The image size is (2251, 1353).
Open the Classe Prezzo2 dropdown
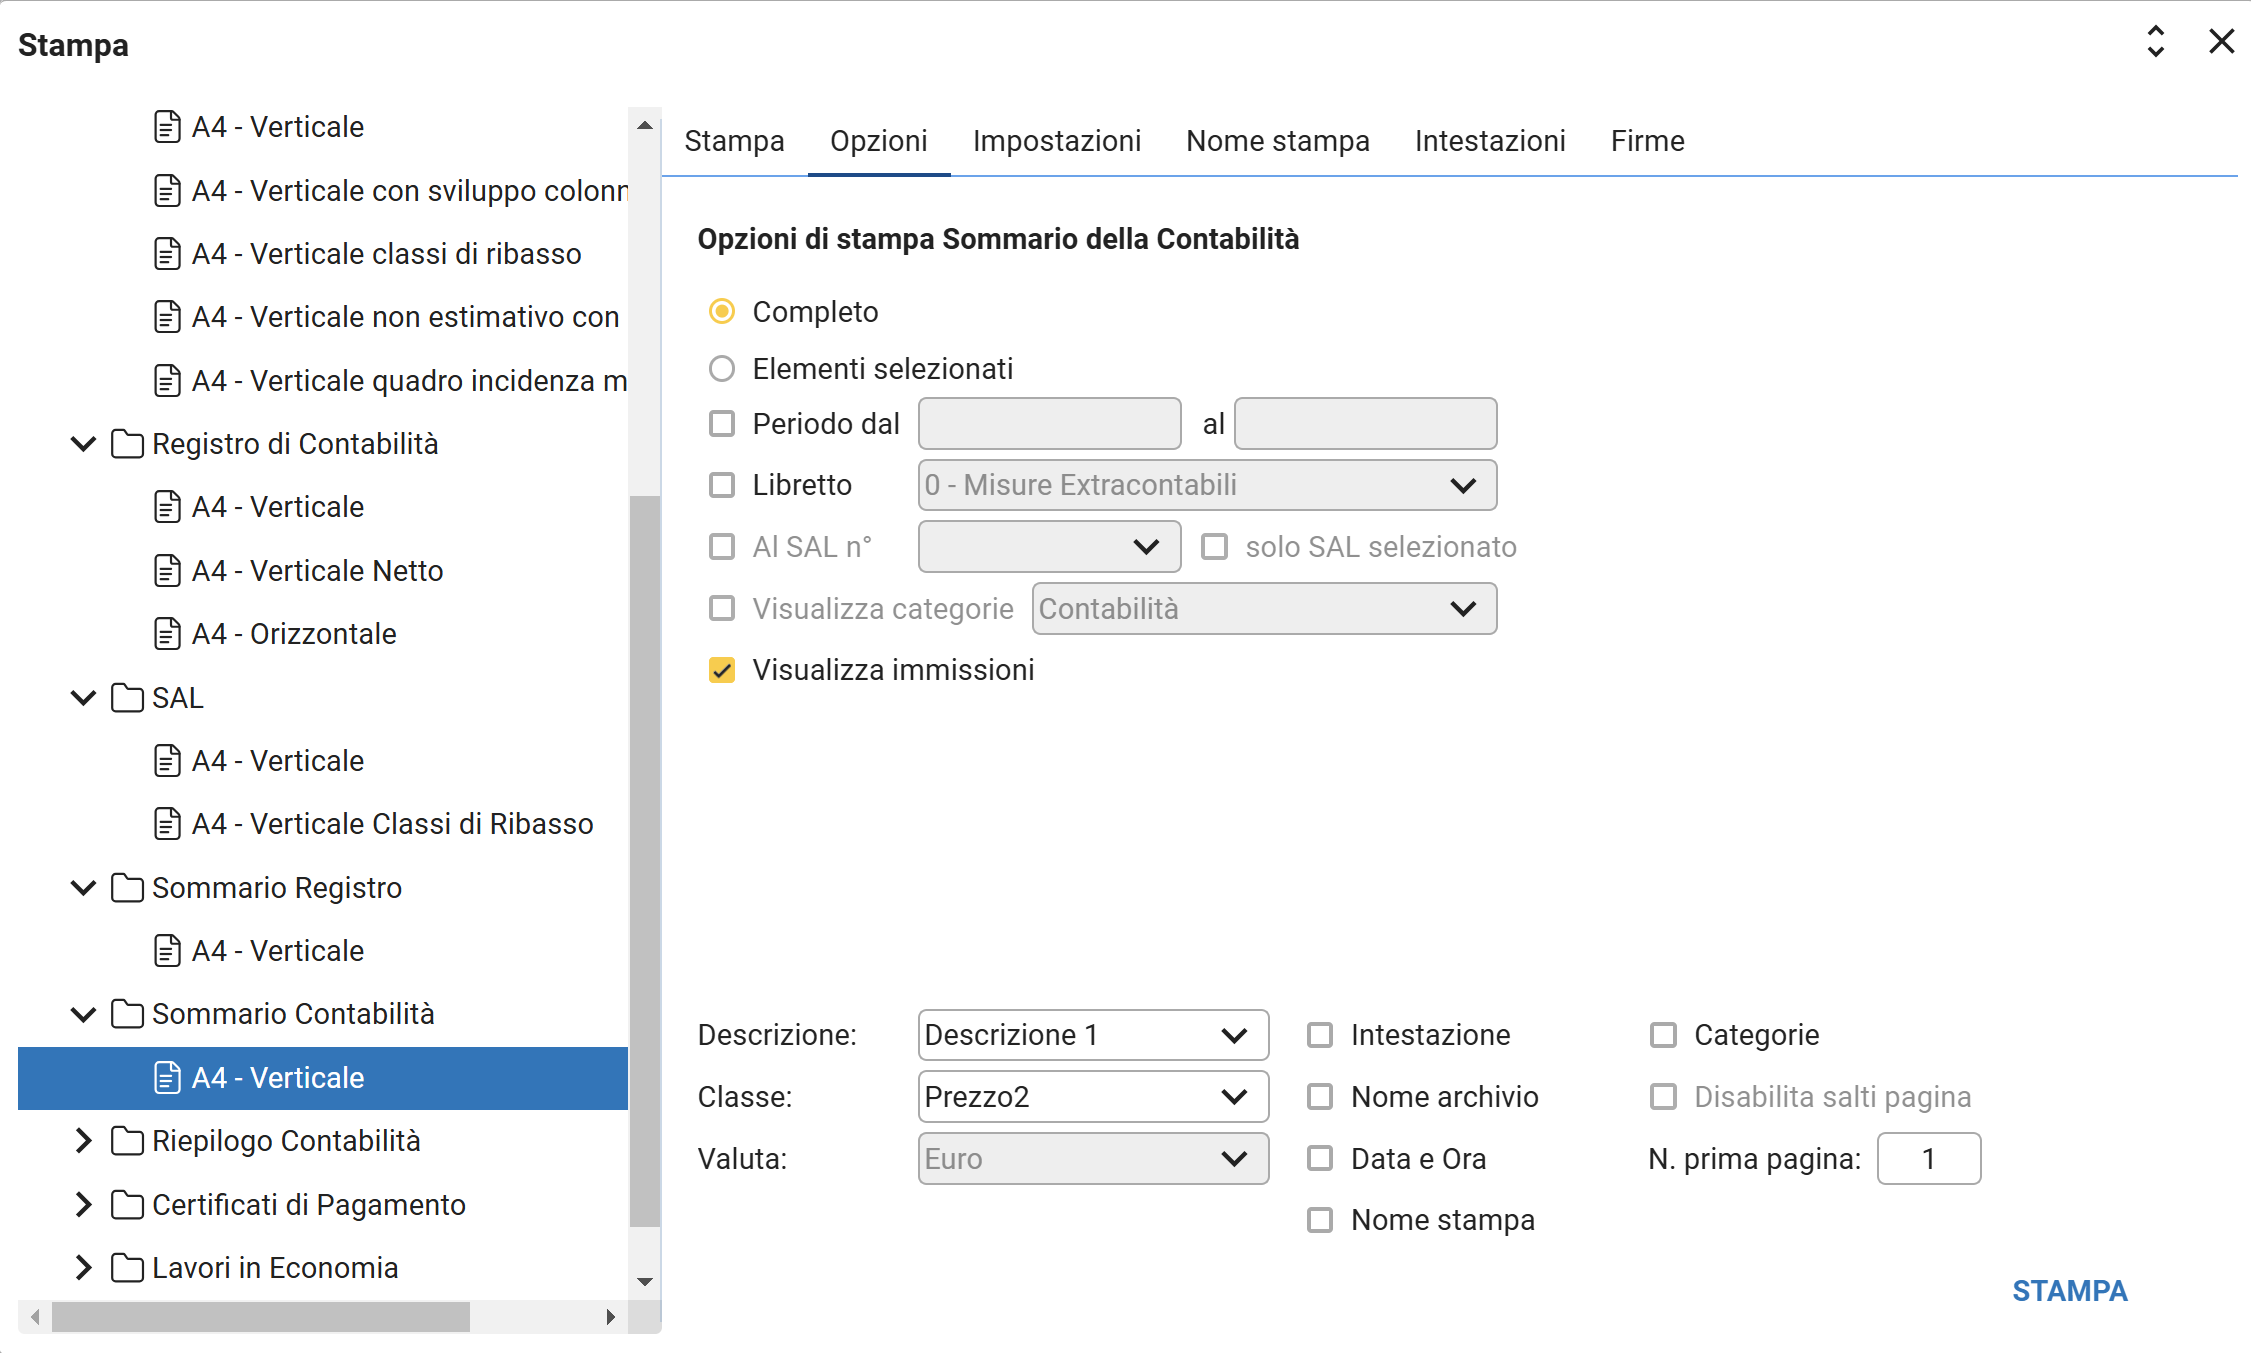coord(1092,1097)
